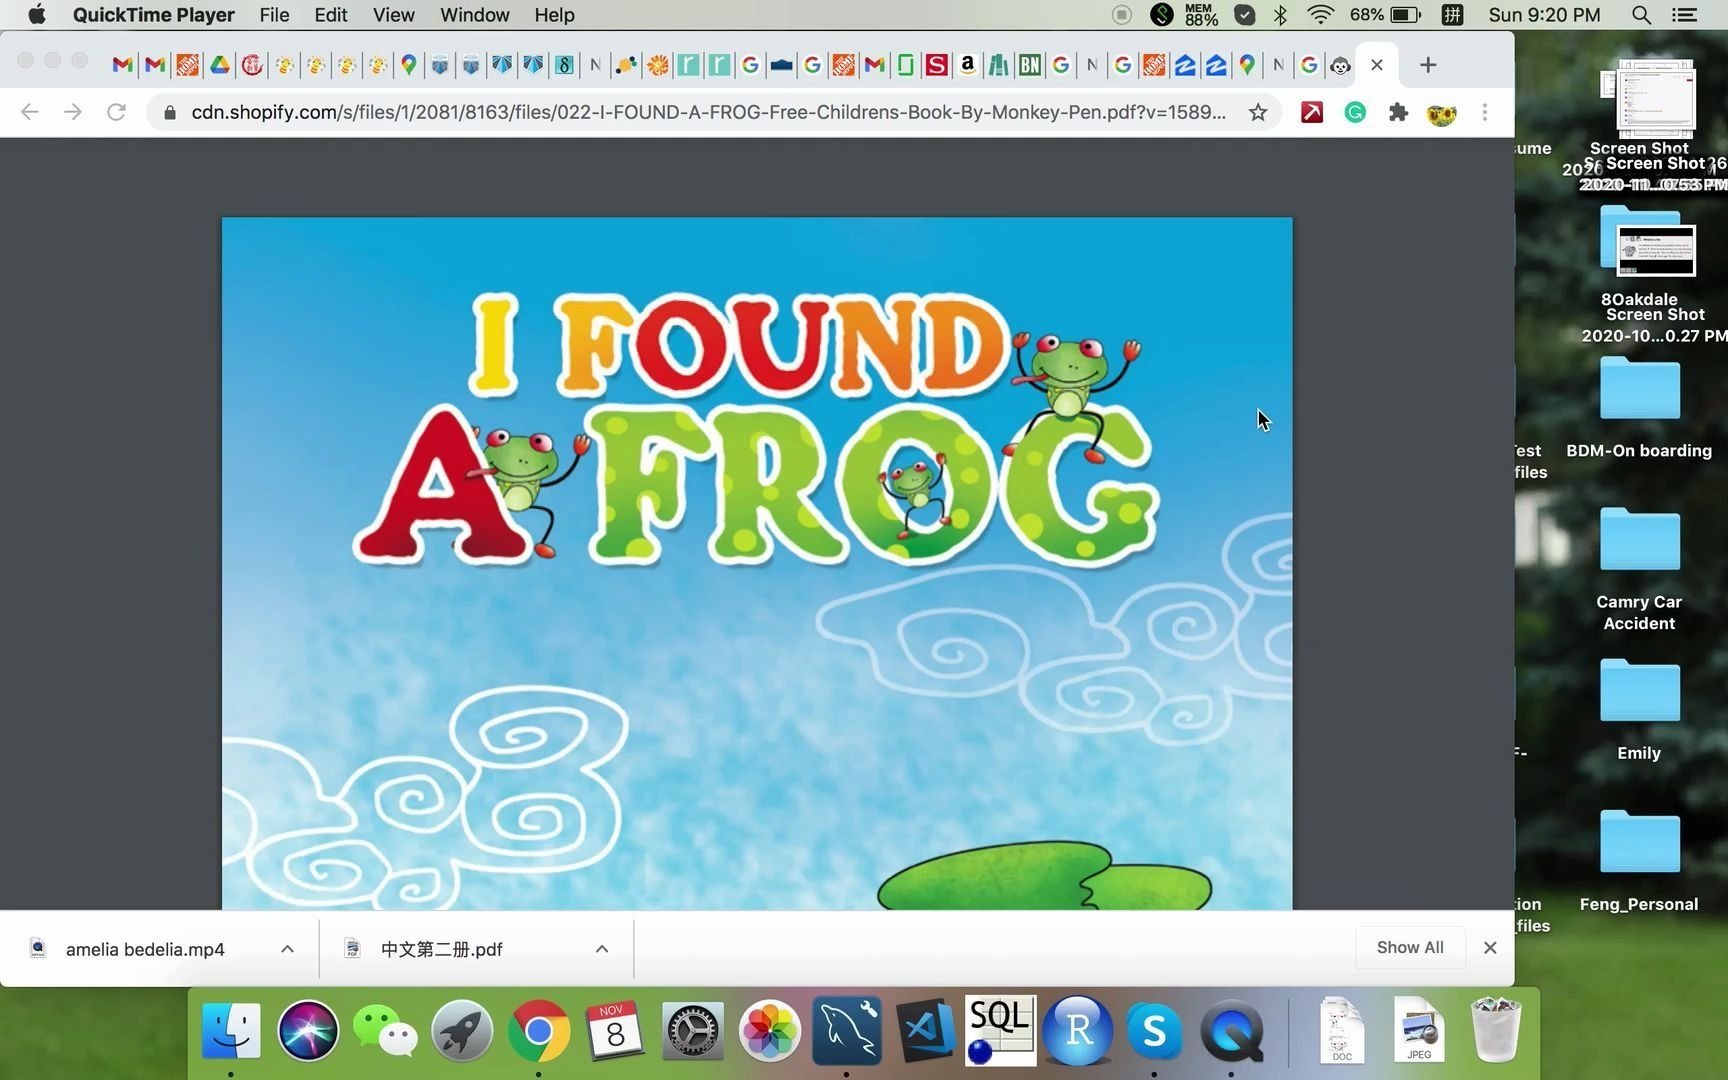Select Feng_Personal folder on desktop
The width and height of the screenshot is (1728, 1080).
[1639, 860]
